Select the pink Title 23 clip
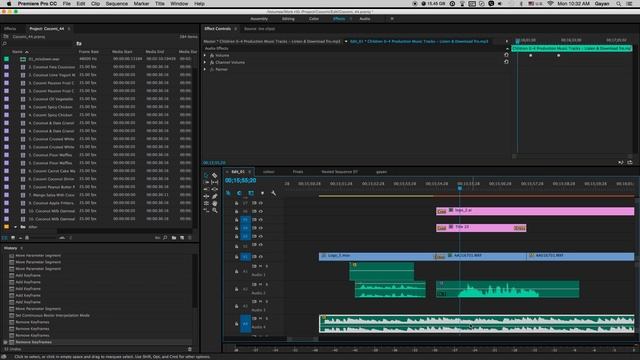This screenshot has width=640, height=360. 481,227
